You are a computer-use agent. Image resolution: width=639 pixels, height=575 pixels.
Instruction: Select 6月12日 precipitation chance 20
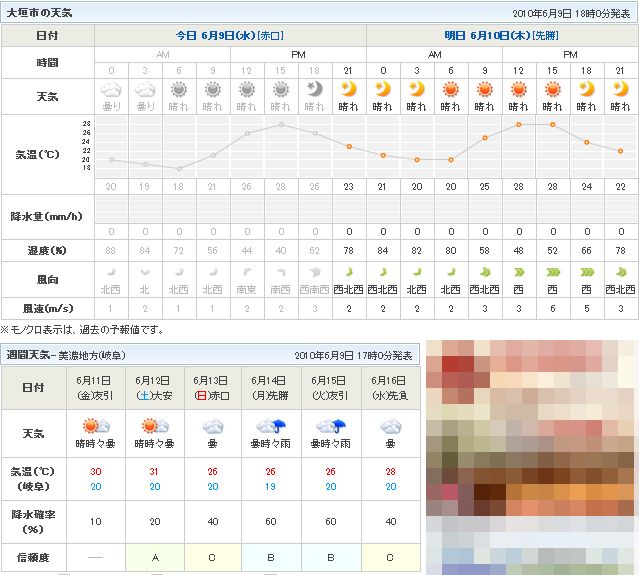coord(155,522)
